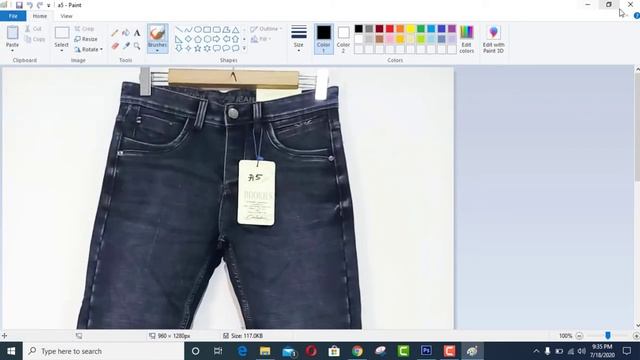Choose the Curve shape
Screen dimensions: 640x360
[x=188, y=29]
